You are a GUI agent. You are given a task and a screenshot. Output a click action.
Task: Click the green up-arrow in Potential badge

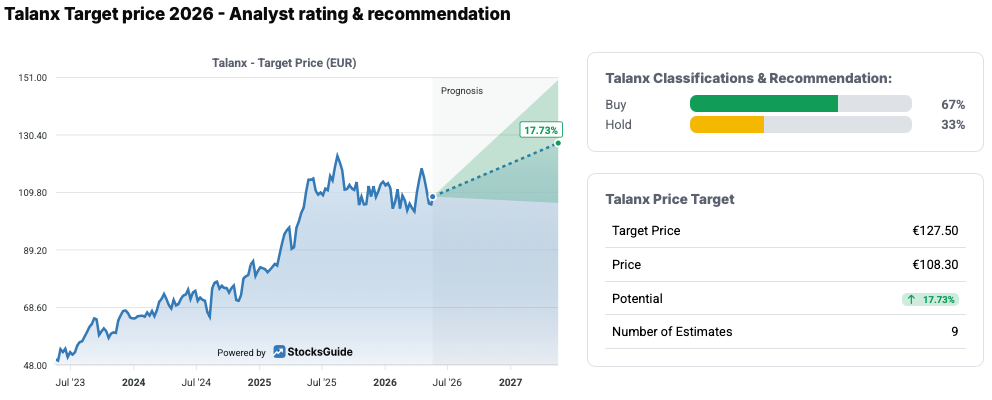[x=911, y=299]
